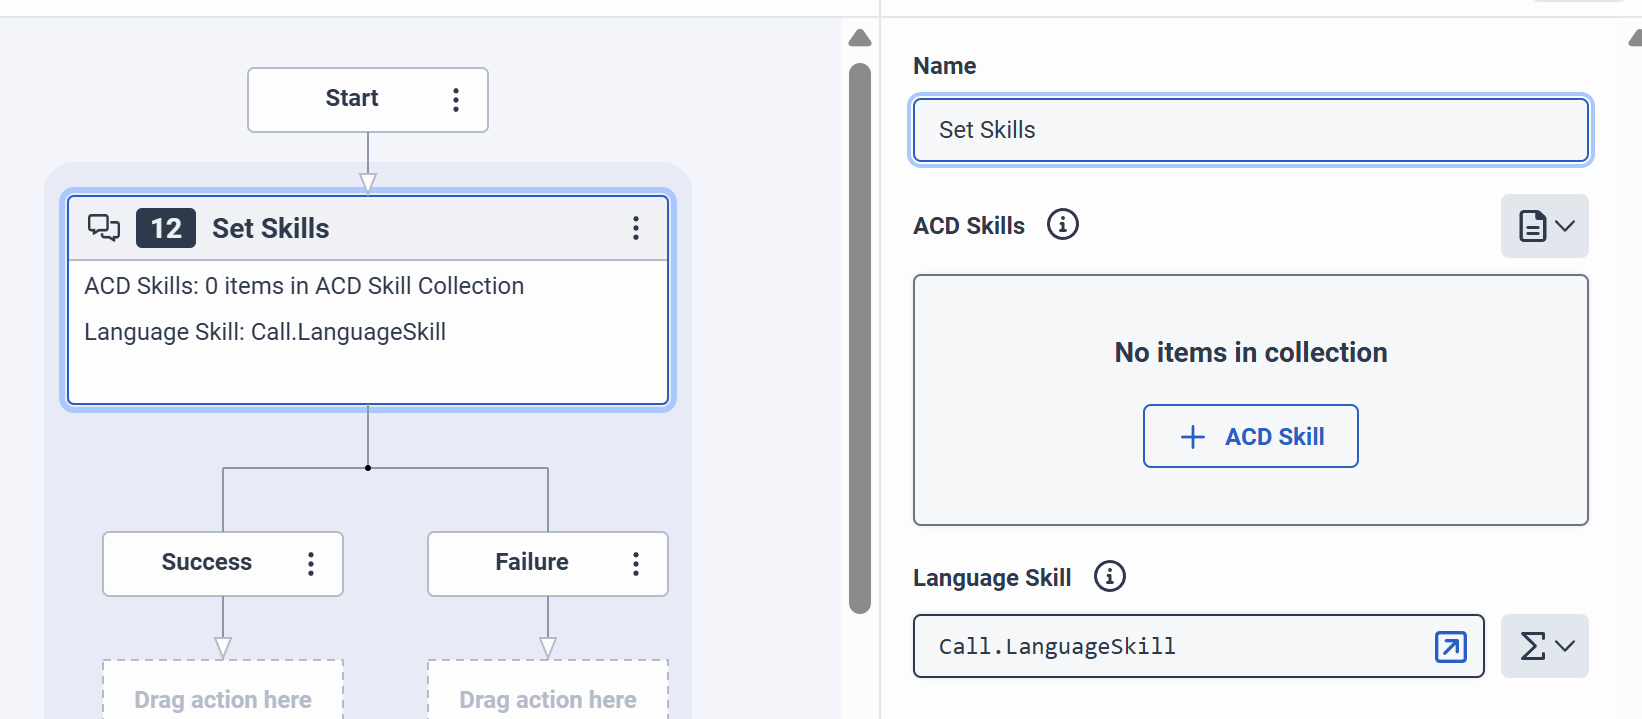Image resolution: width=1642 pixels, height=719 pixels.
Task: Add a new ACD Skill
Action: pyautogui.click(x=1250, y=436)
